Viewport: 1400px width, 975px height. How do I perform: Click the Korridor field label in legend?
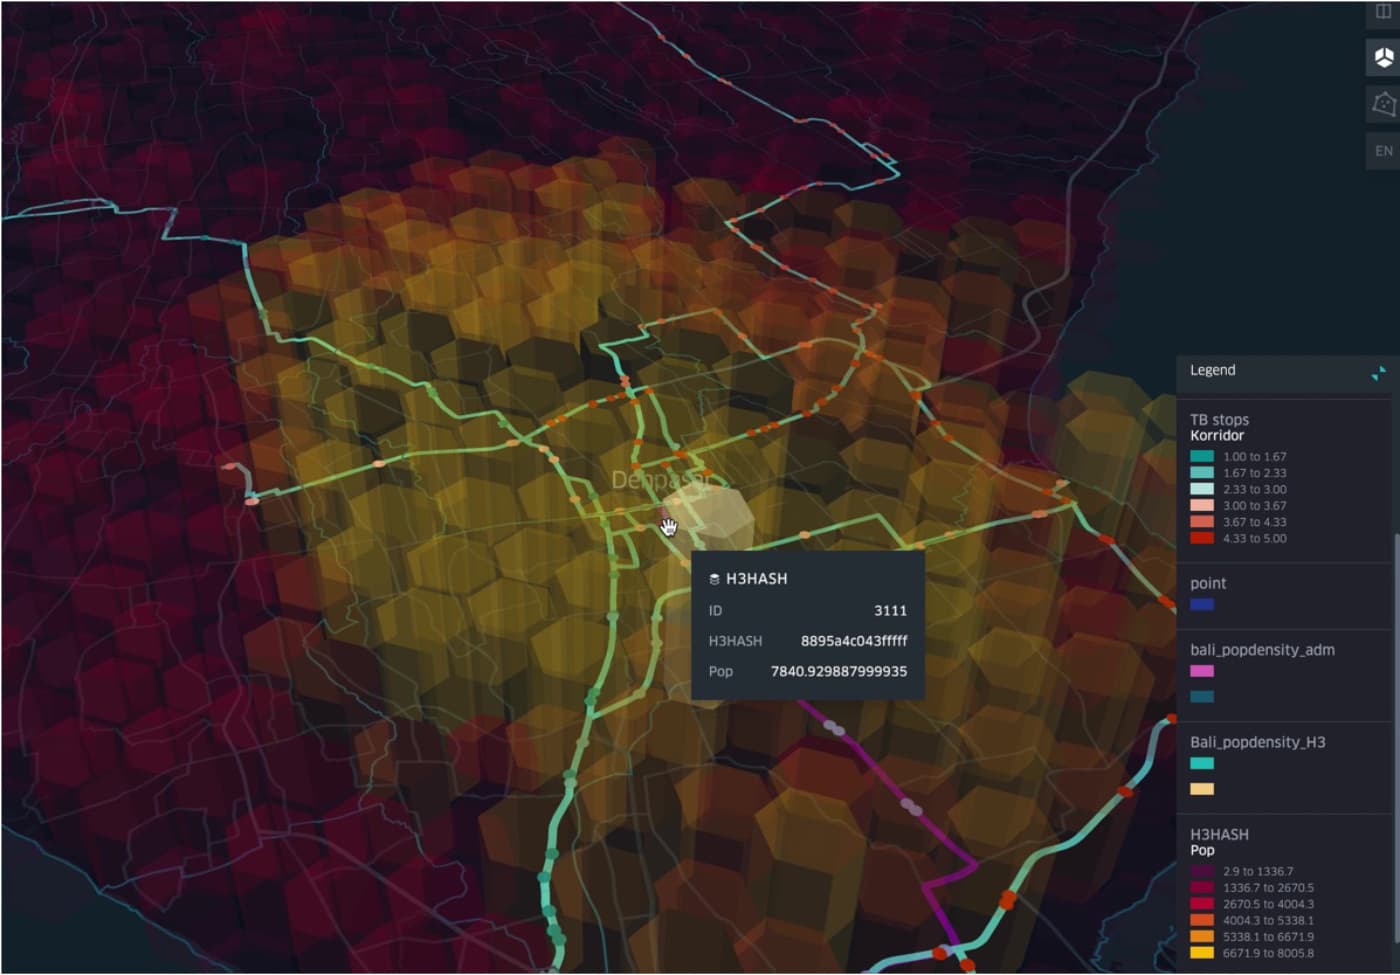1217,436
